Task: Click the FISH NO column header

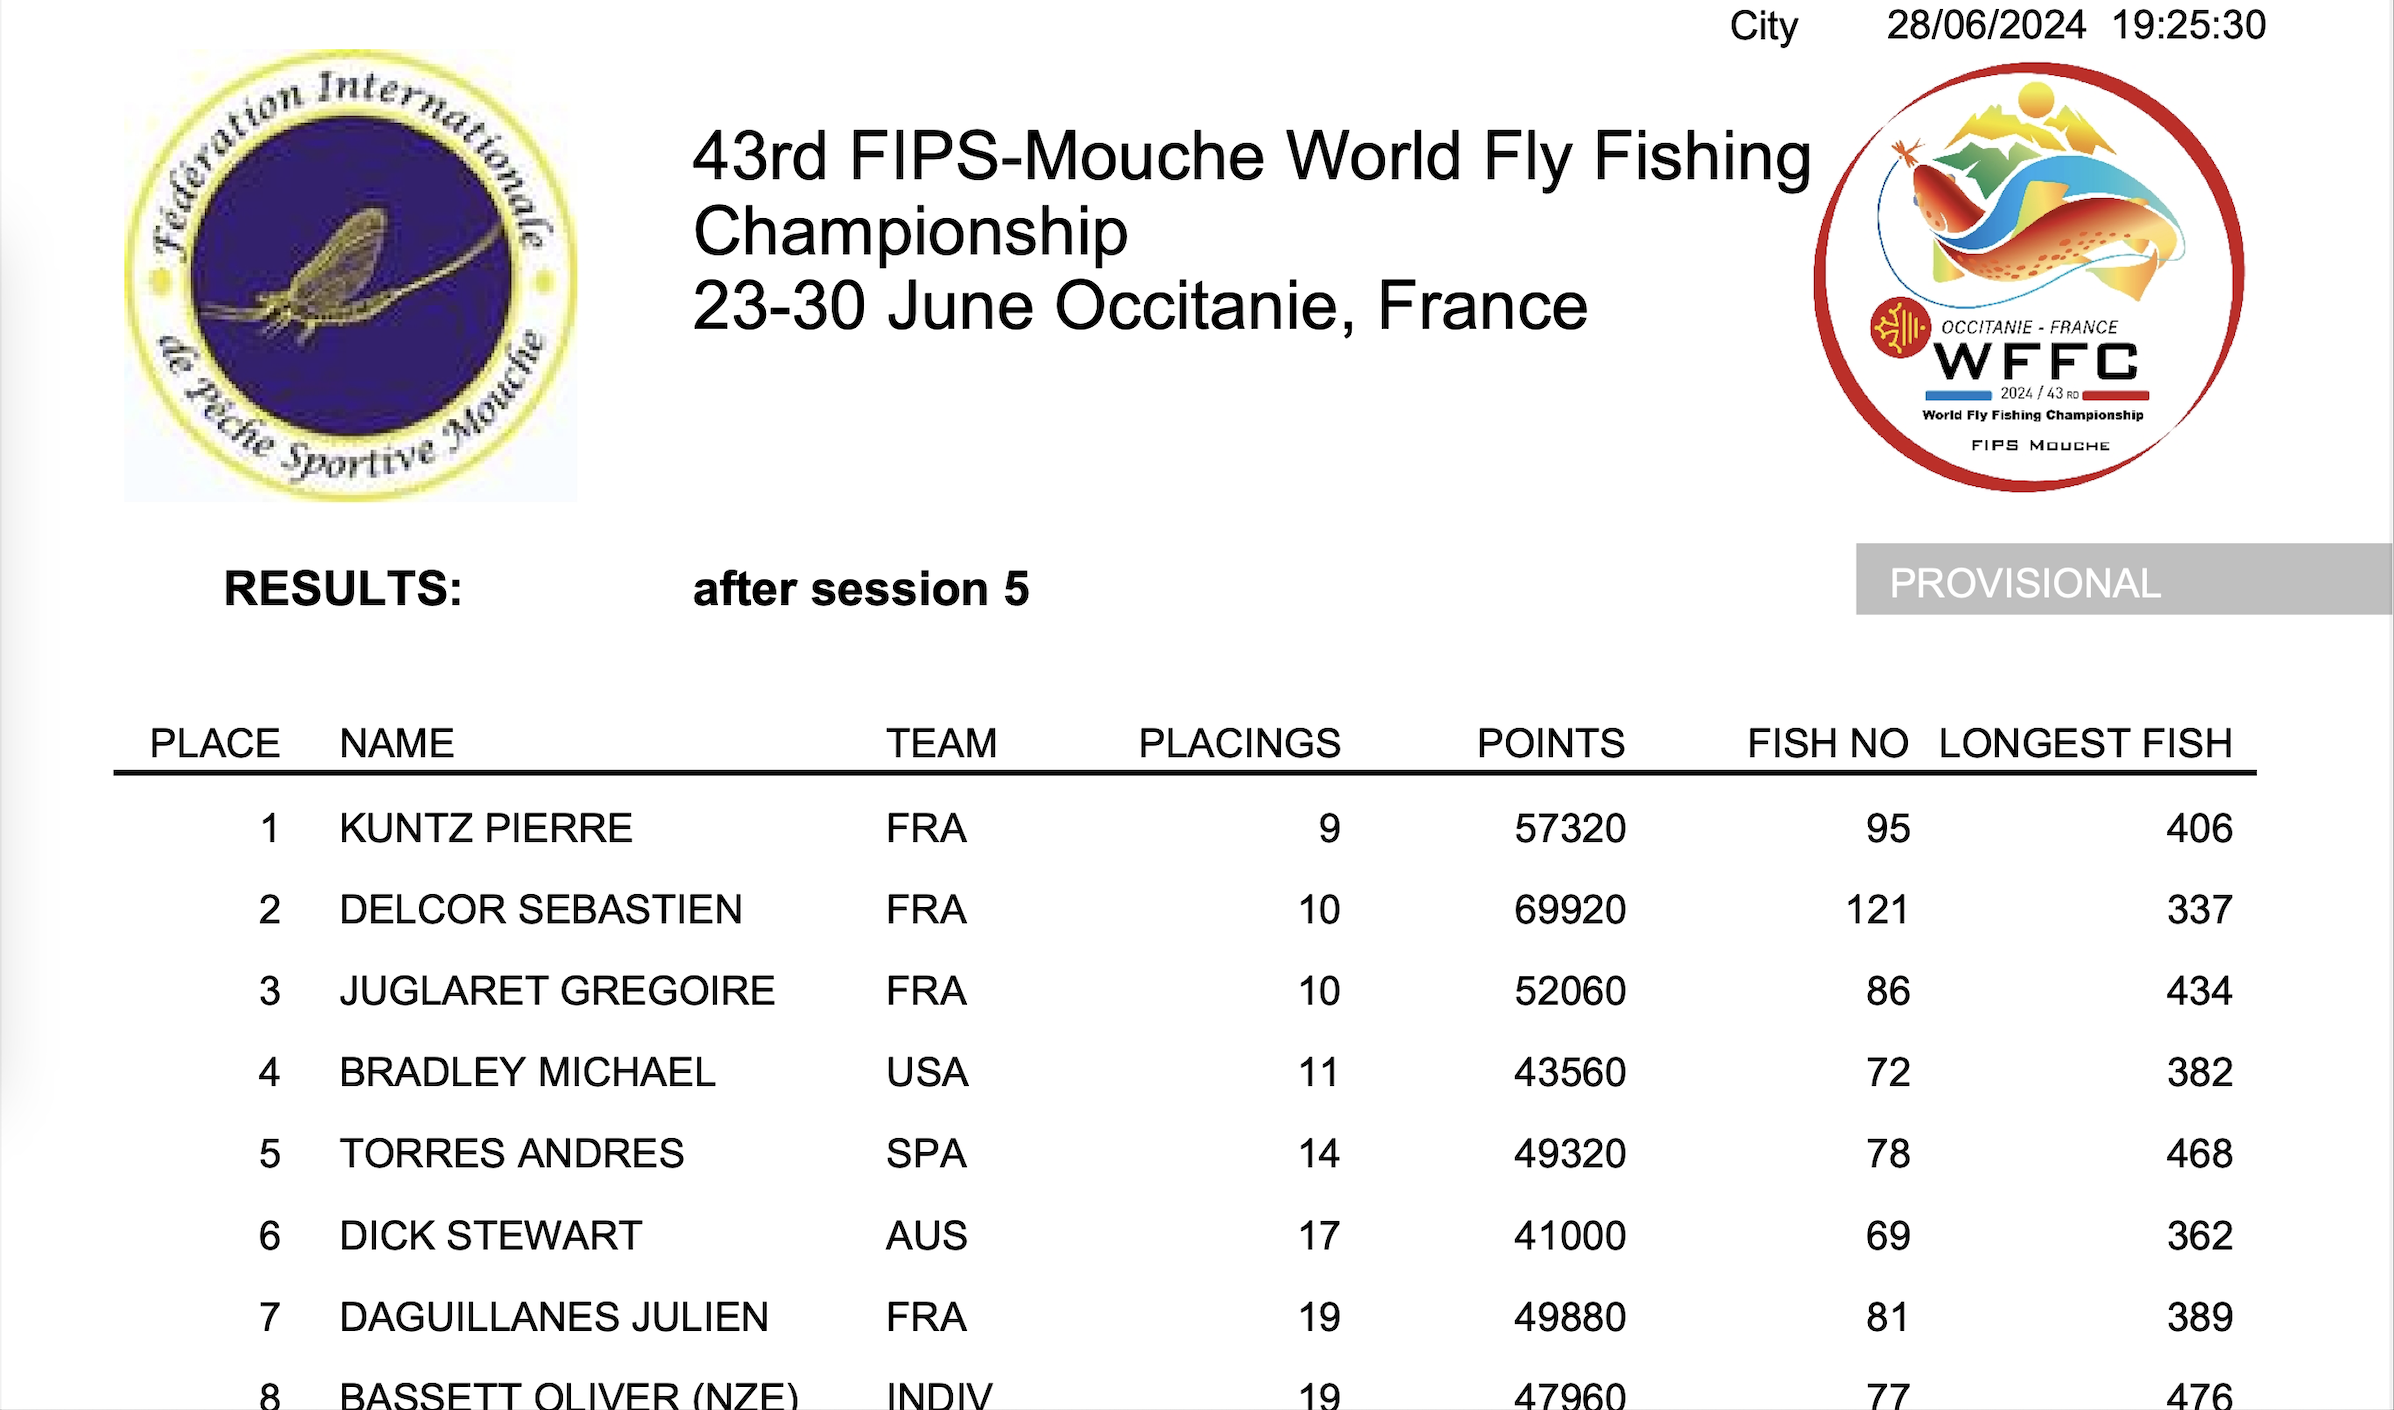Action: pyautogui.click(x=1828, y=744)
